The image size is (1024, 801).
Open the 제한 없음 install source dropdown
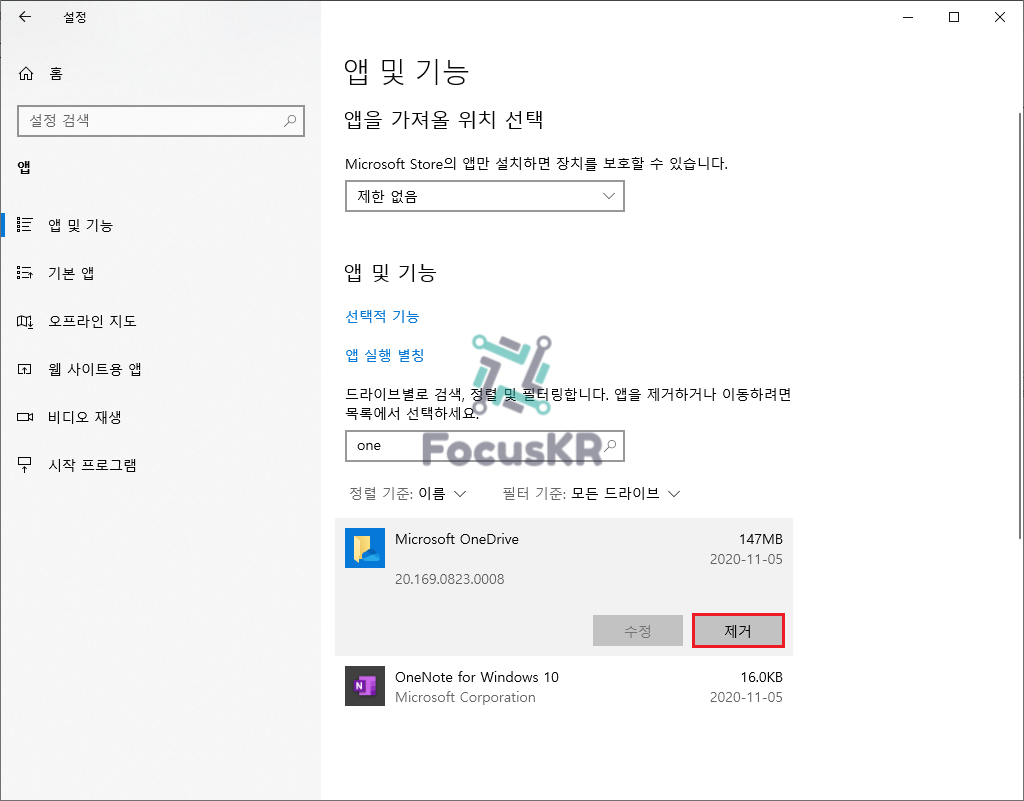485,196
